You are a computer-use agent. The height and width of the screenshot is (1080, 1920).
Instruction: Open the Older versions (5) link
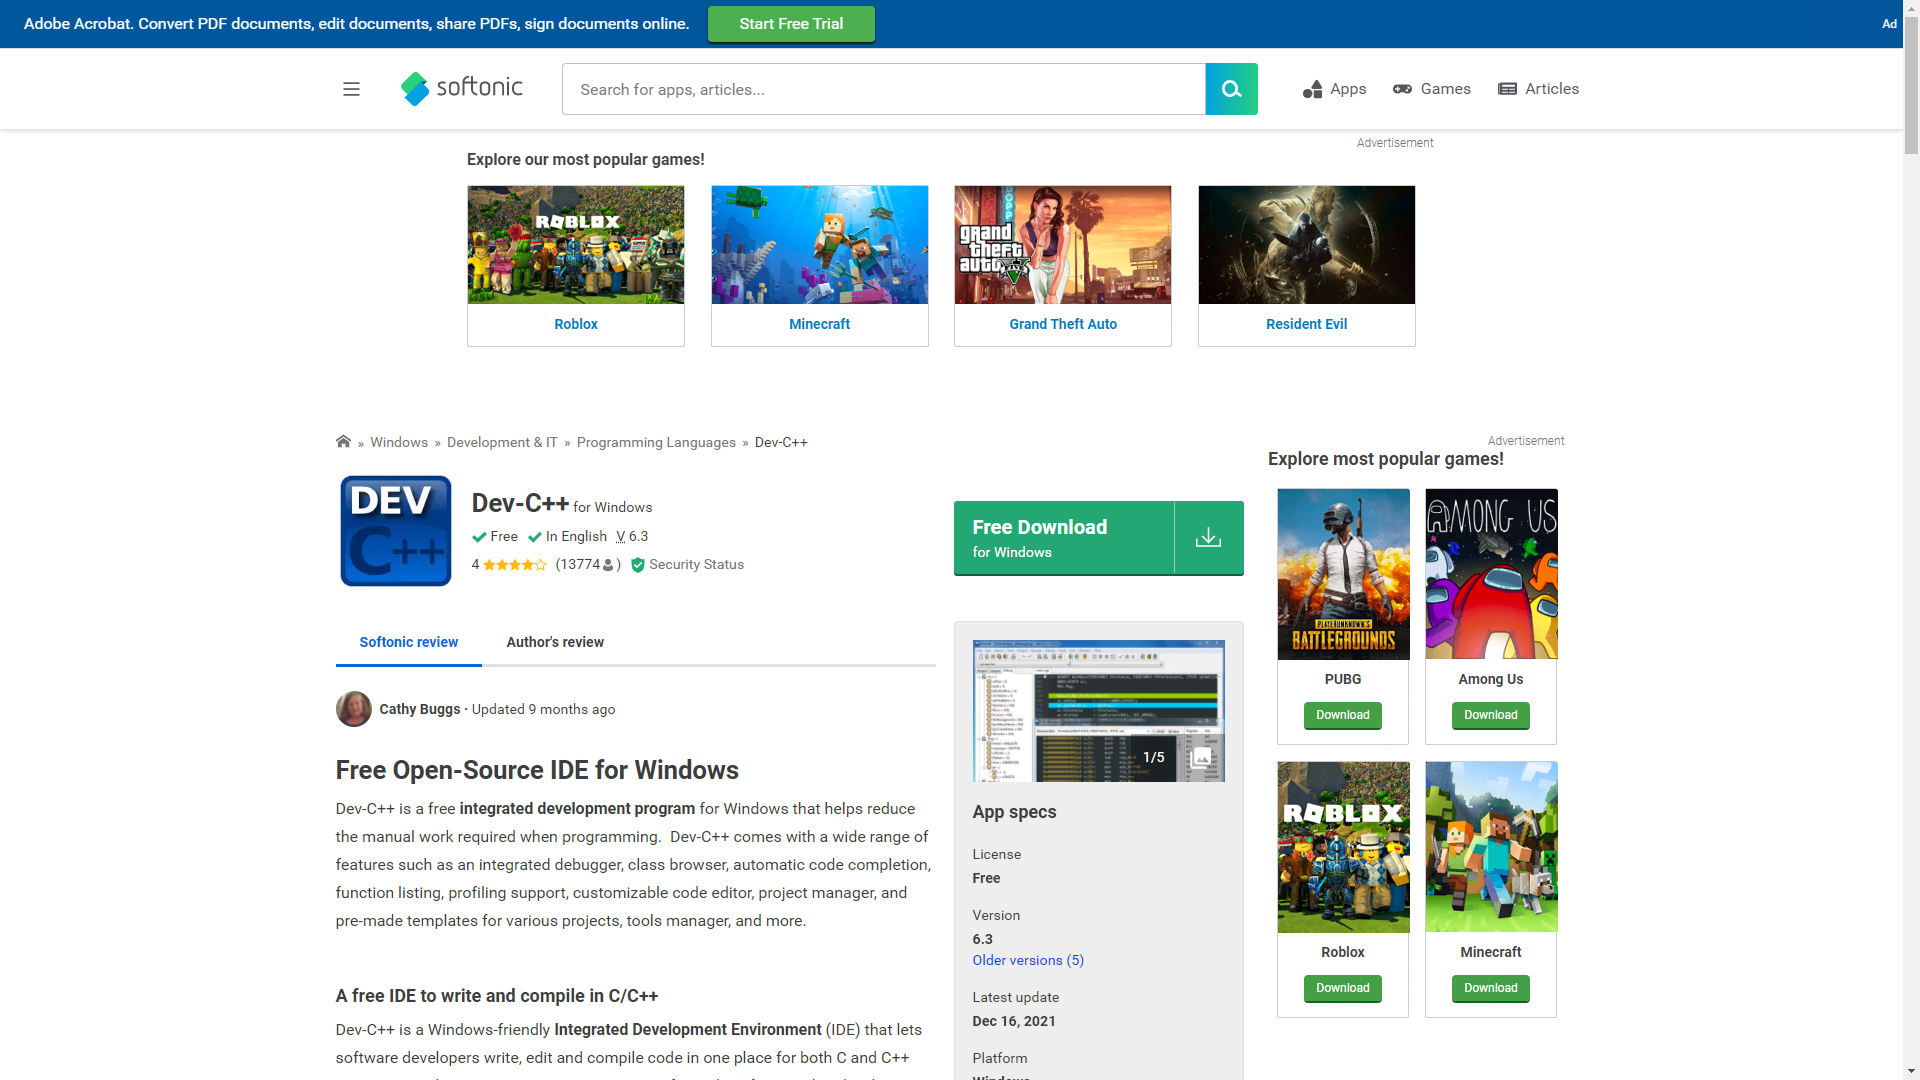pyautogui.click(x=1028, y=960)
